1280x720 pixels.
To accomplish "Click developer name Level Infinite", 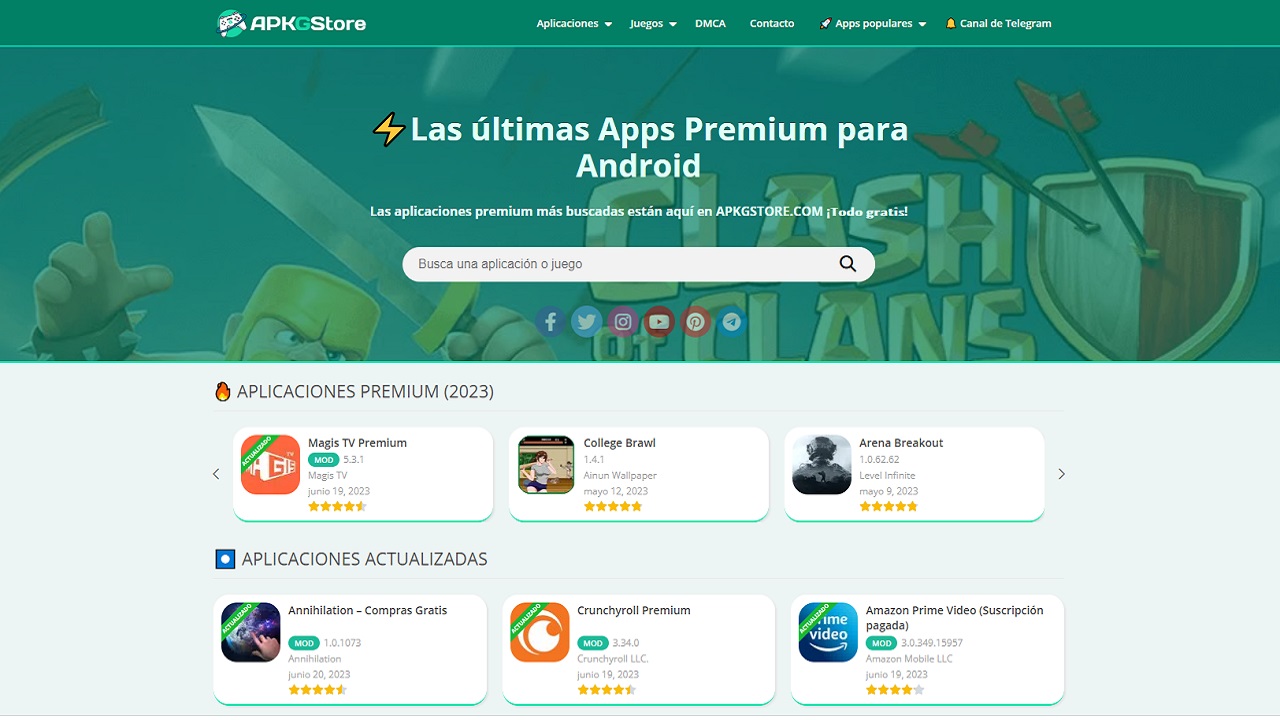I will click(887, 476).
